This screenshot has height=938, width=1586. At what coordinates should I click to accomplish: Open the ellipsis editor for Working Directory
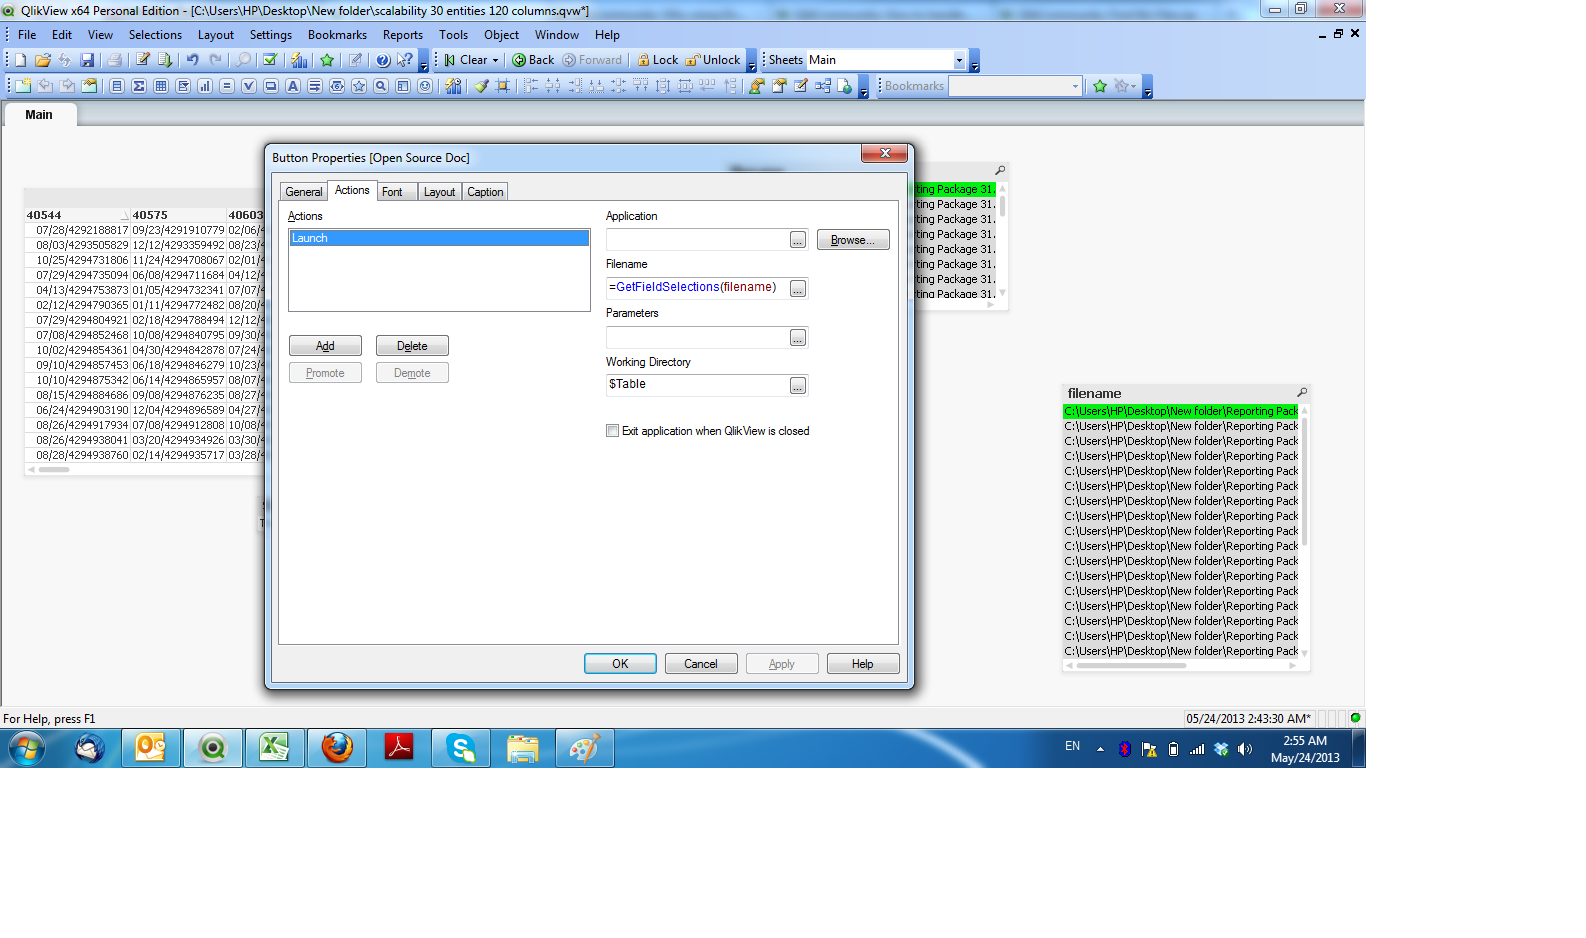[798, 386]
